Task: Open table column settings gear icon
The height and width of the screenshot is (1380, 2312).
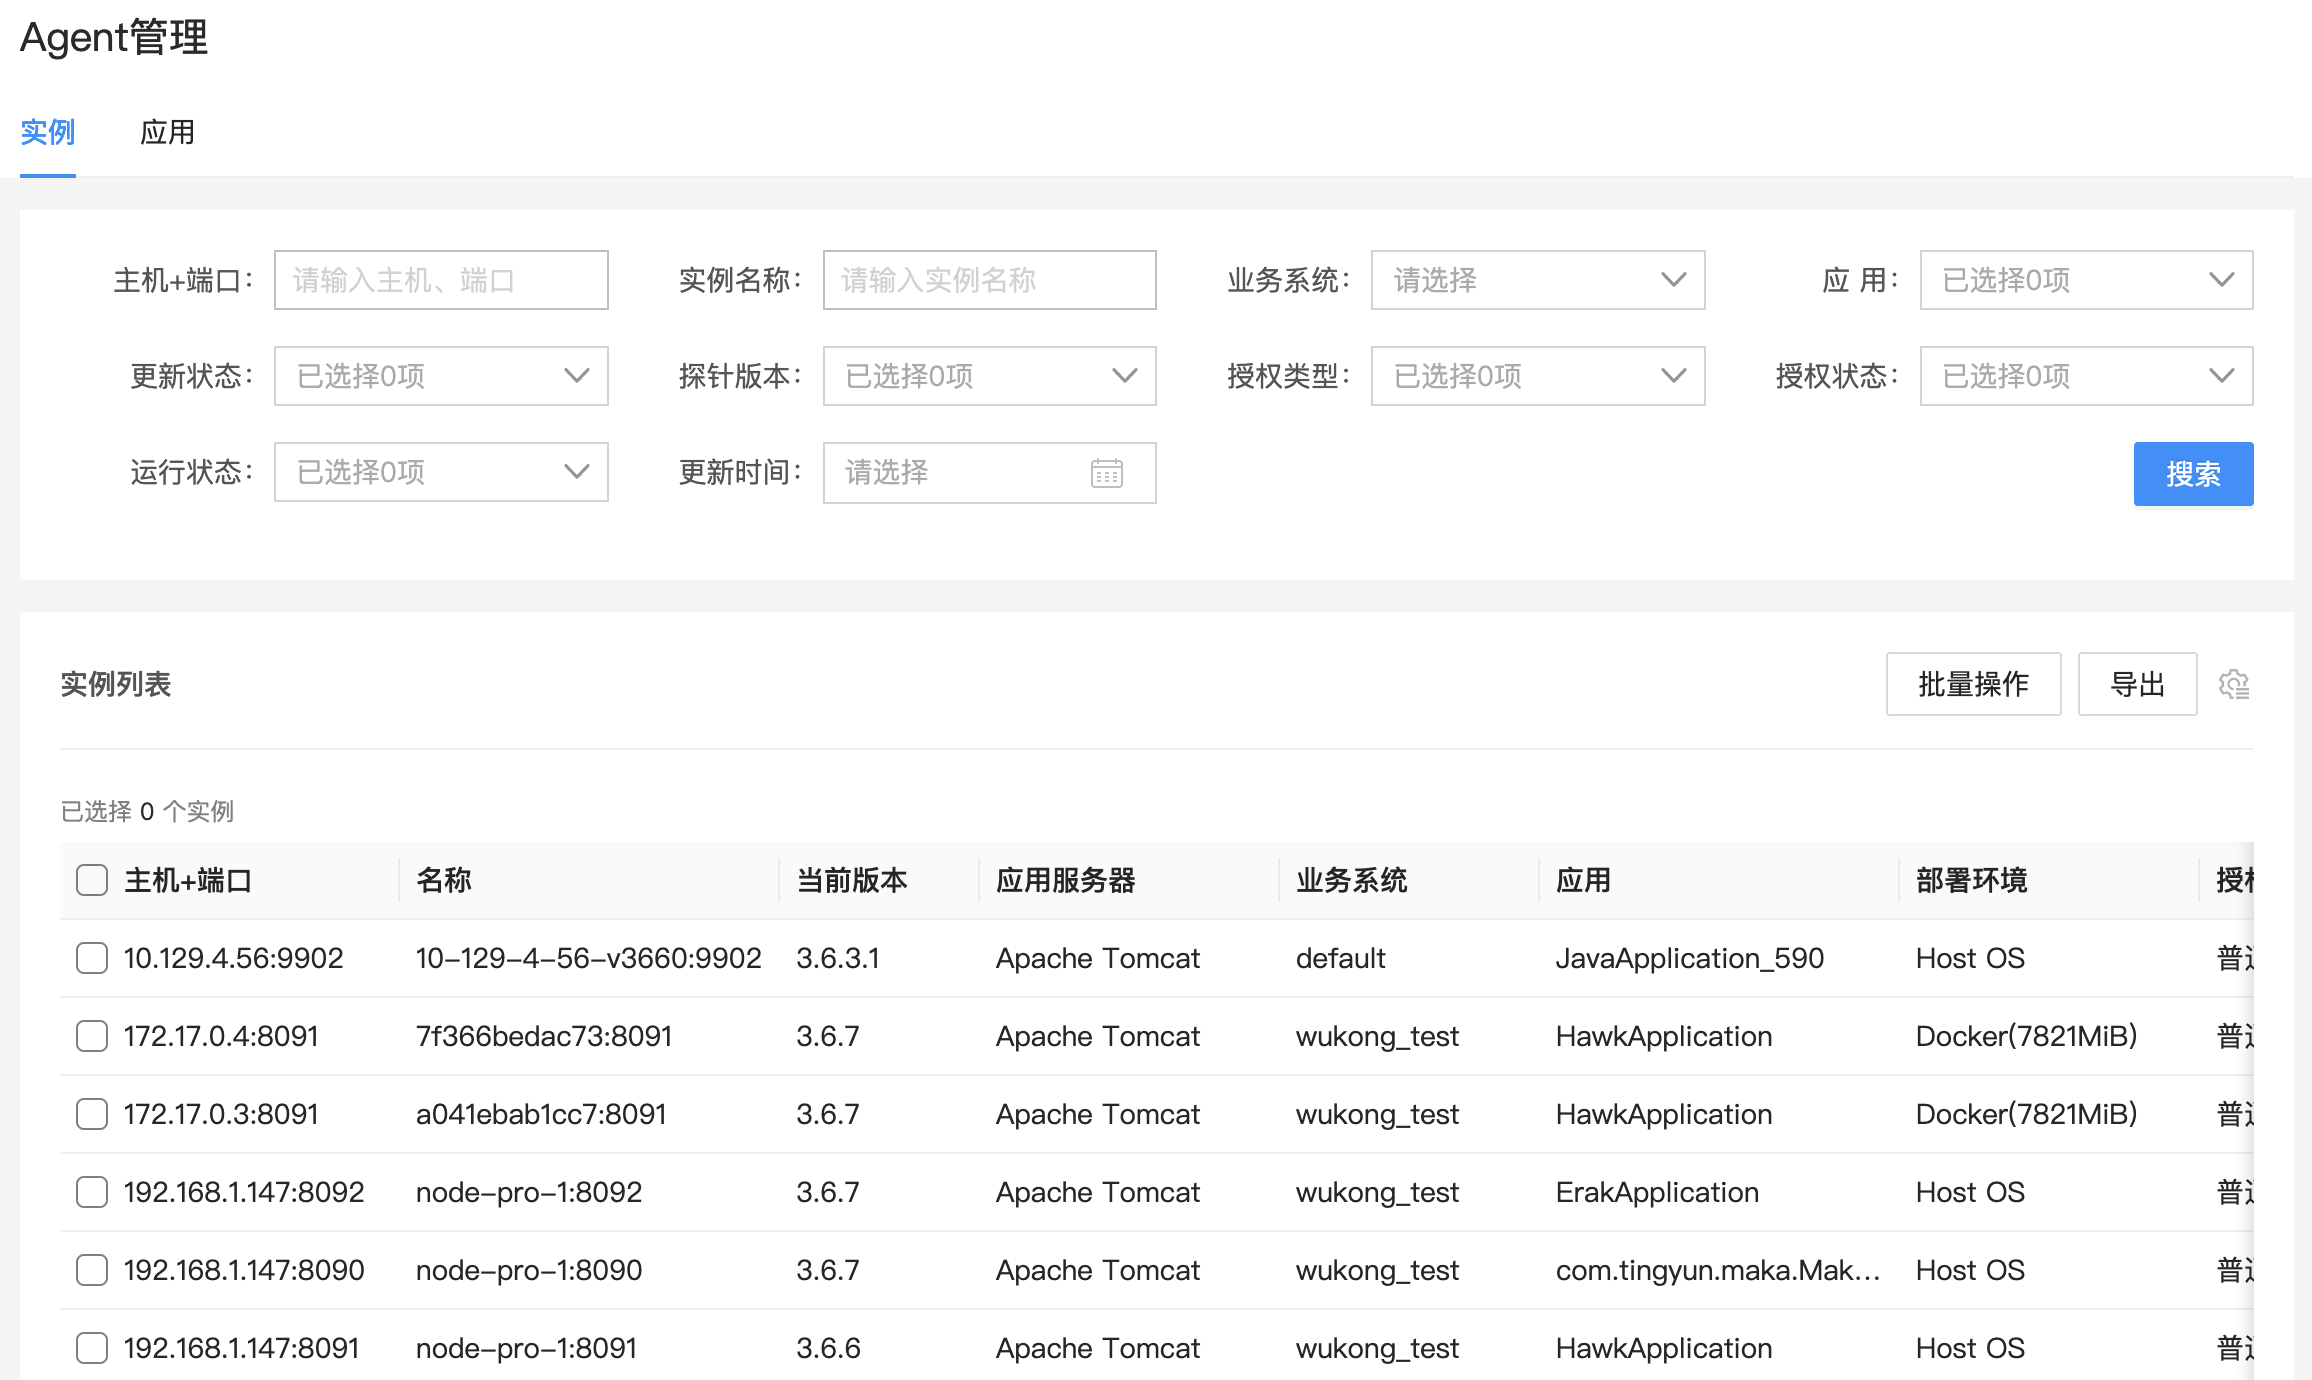Action: [2233, 684]
